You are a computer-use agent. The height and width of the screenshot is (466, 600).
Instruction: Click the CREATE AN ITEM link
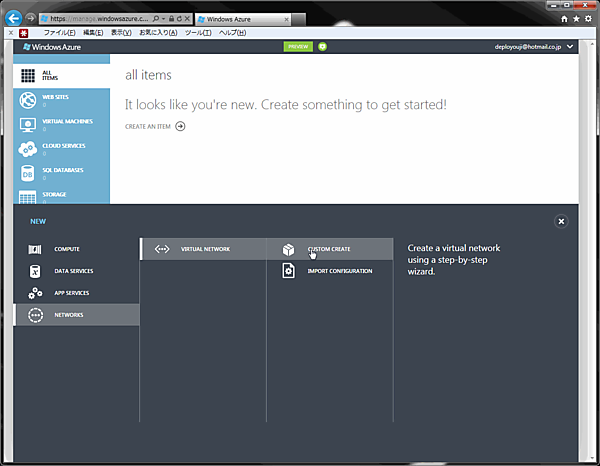(148, 127)
